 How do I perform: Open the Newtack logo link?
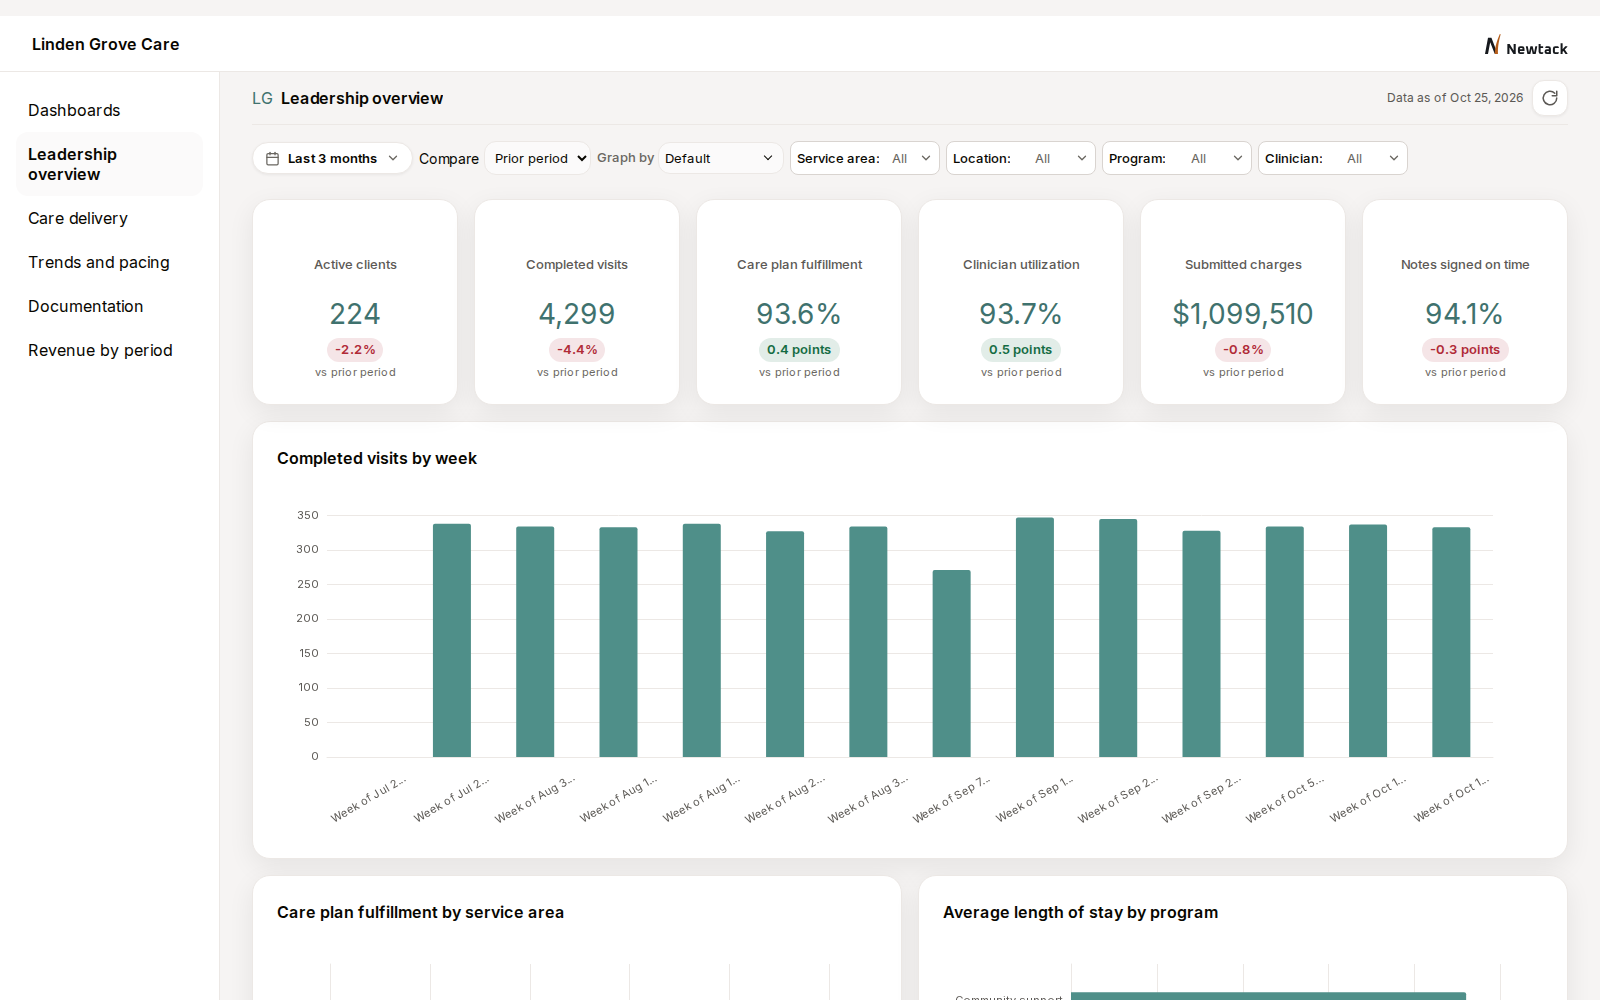coord(1525,47)
